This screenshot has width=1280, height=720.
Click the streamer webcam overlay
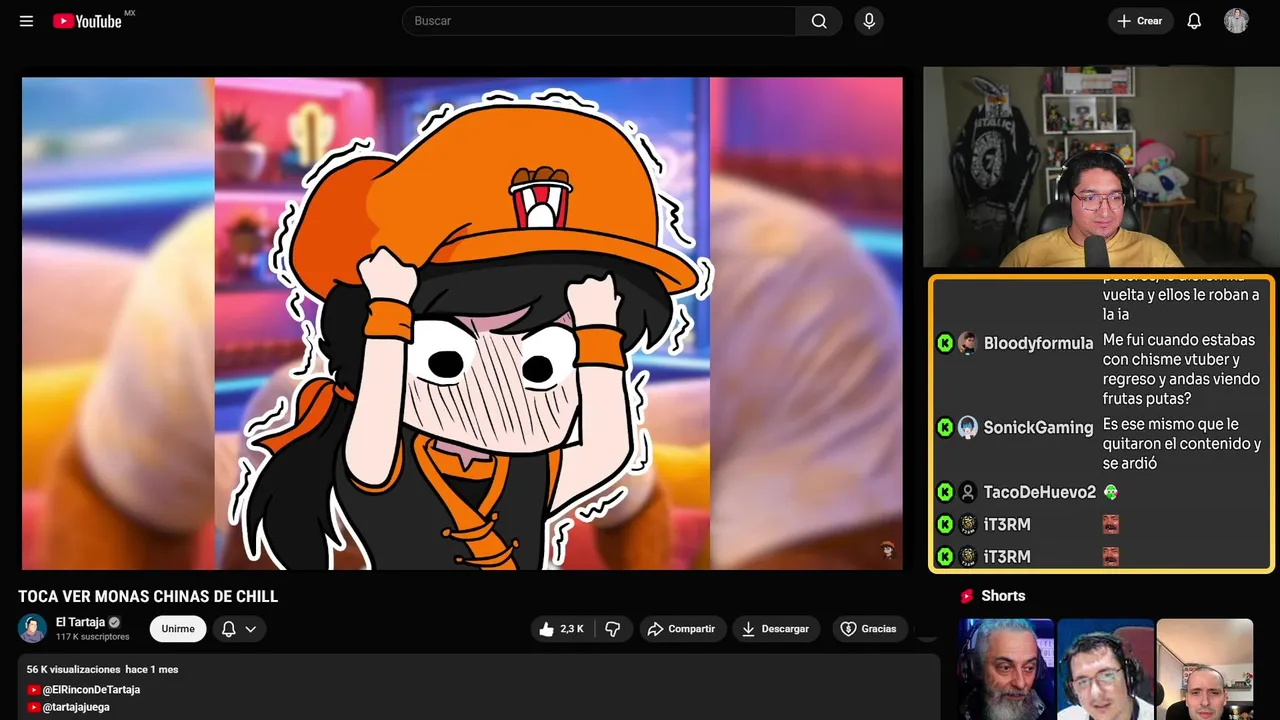[1101, 167]
